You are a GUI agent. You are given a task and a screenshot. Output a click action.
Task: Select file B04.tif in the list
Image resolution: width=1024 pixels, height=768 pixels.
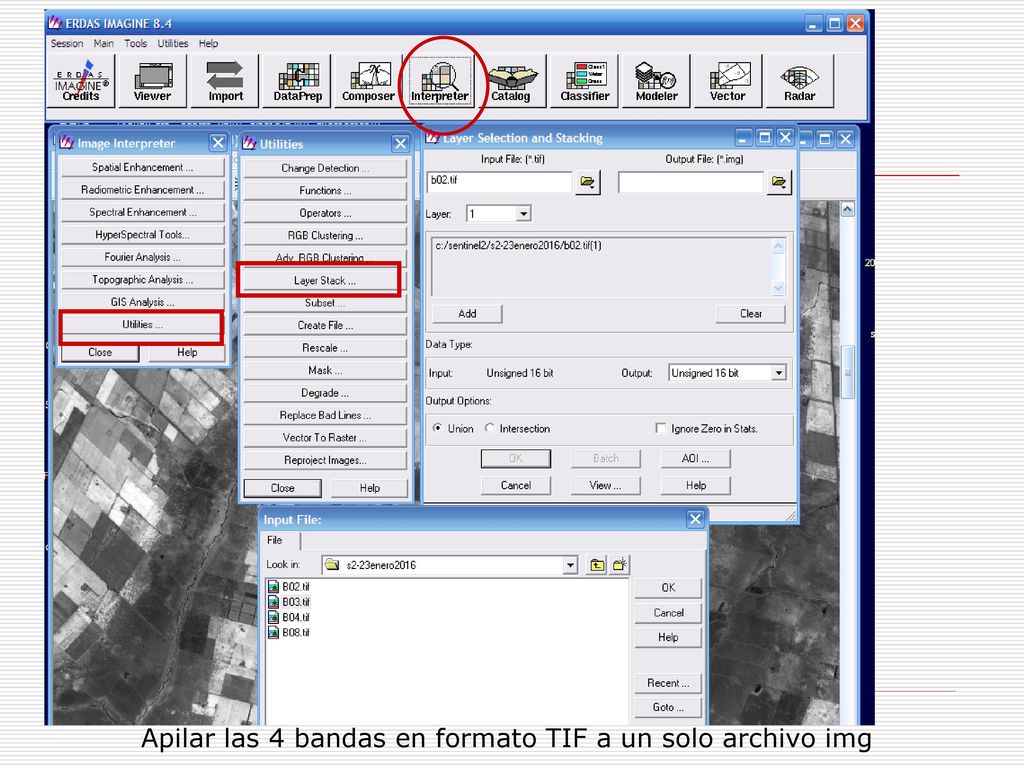pos(289,617)
